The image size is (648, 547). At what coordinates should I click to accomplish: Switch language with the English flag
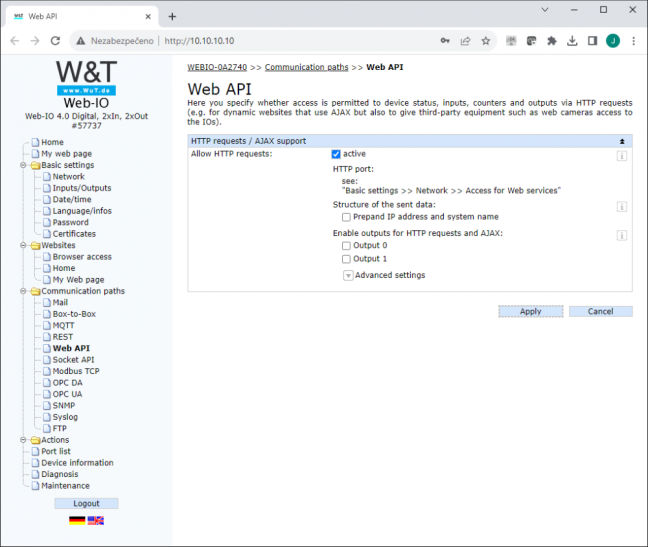[95, 521]
